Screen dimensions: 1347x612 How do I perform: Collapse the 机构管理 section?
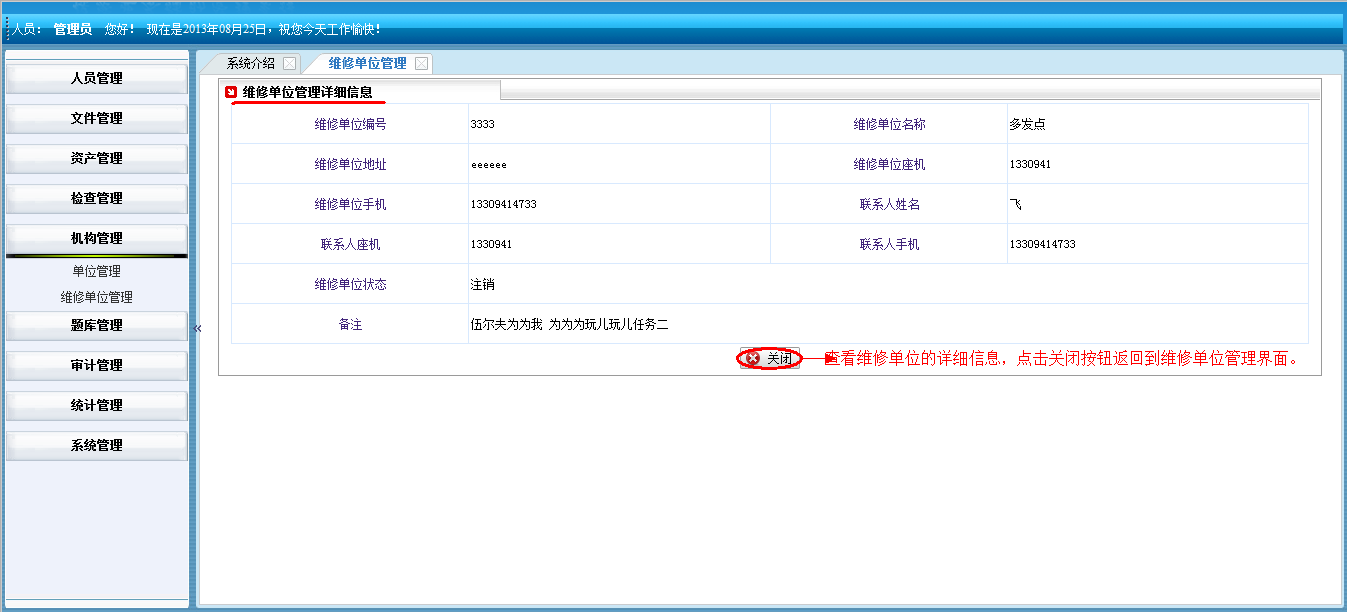pos(97,238)
